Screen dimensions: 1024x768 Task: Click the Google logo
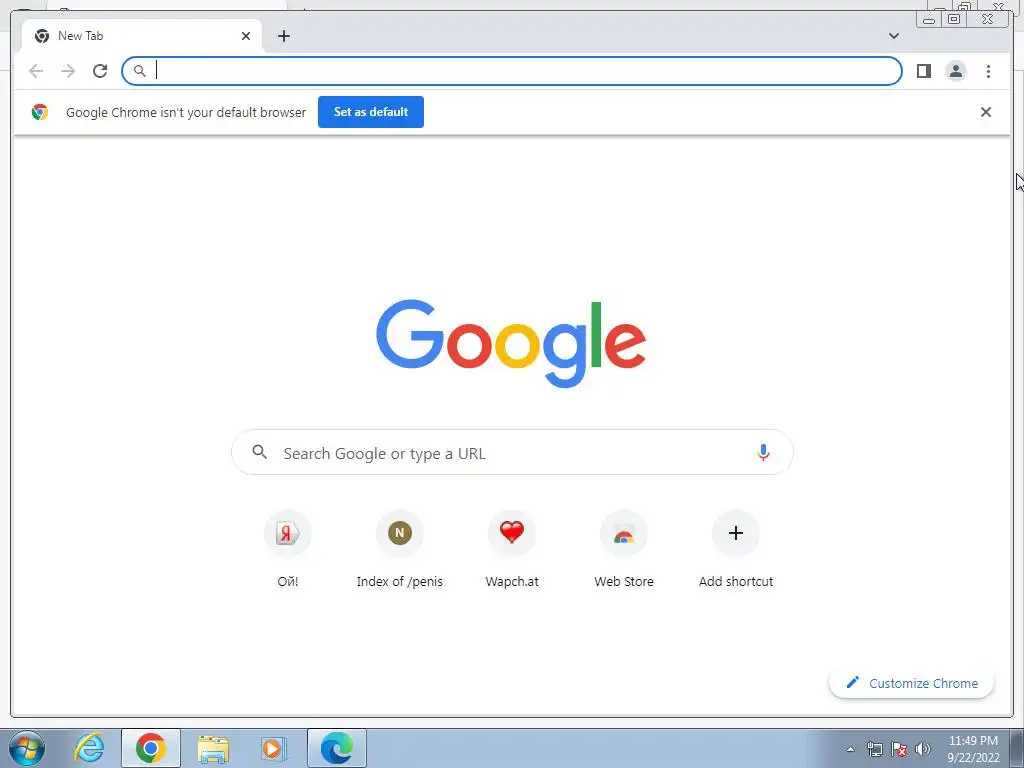click(x=511, y=344)
